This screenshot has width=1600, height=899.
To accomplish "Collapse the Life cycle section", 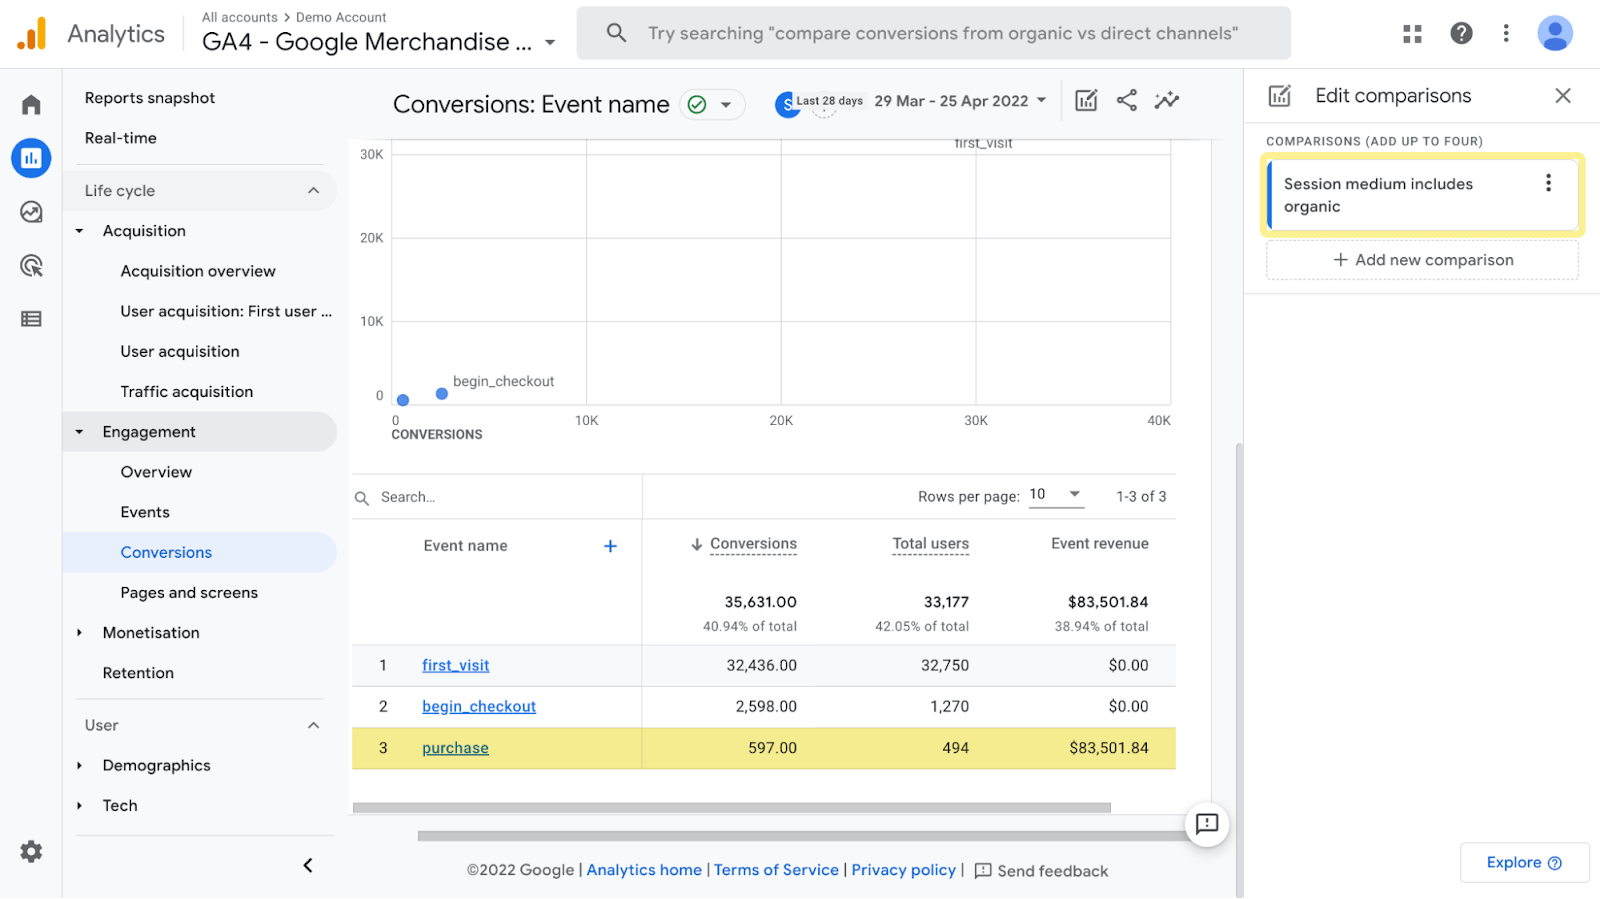I will pos(313,191).
